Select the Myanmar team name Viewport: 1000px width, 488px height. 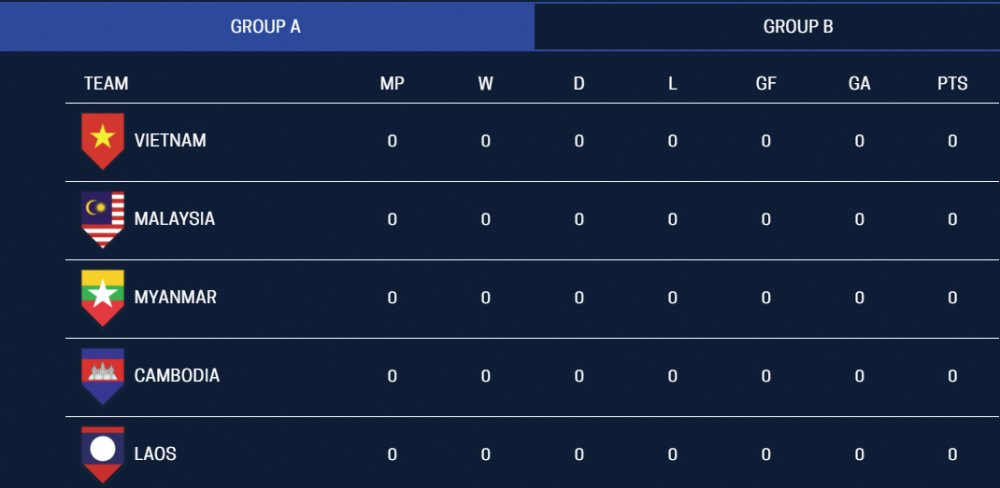pos(175,297)
